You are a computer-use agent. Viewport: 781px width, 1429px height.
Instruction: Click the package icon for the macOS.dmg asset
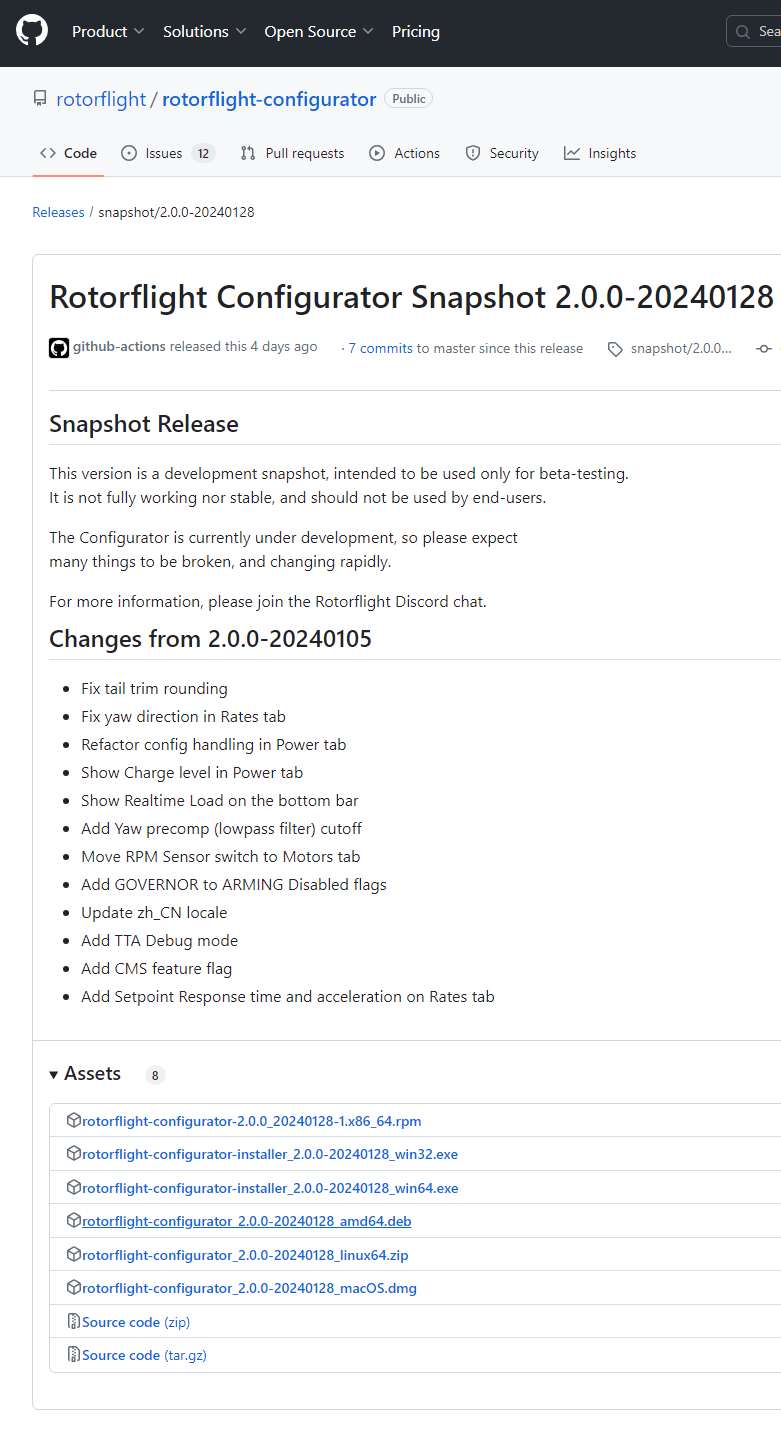[x=73, y=1288]
